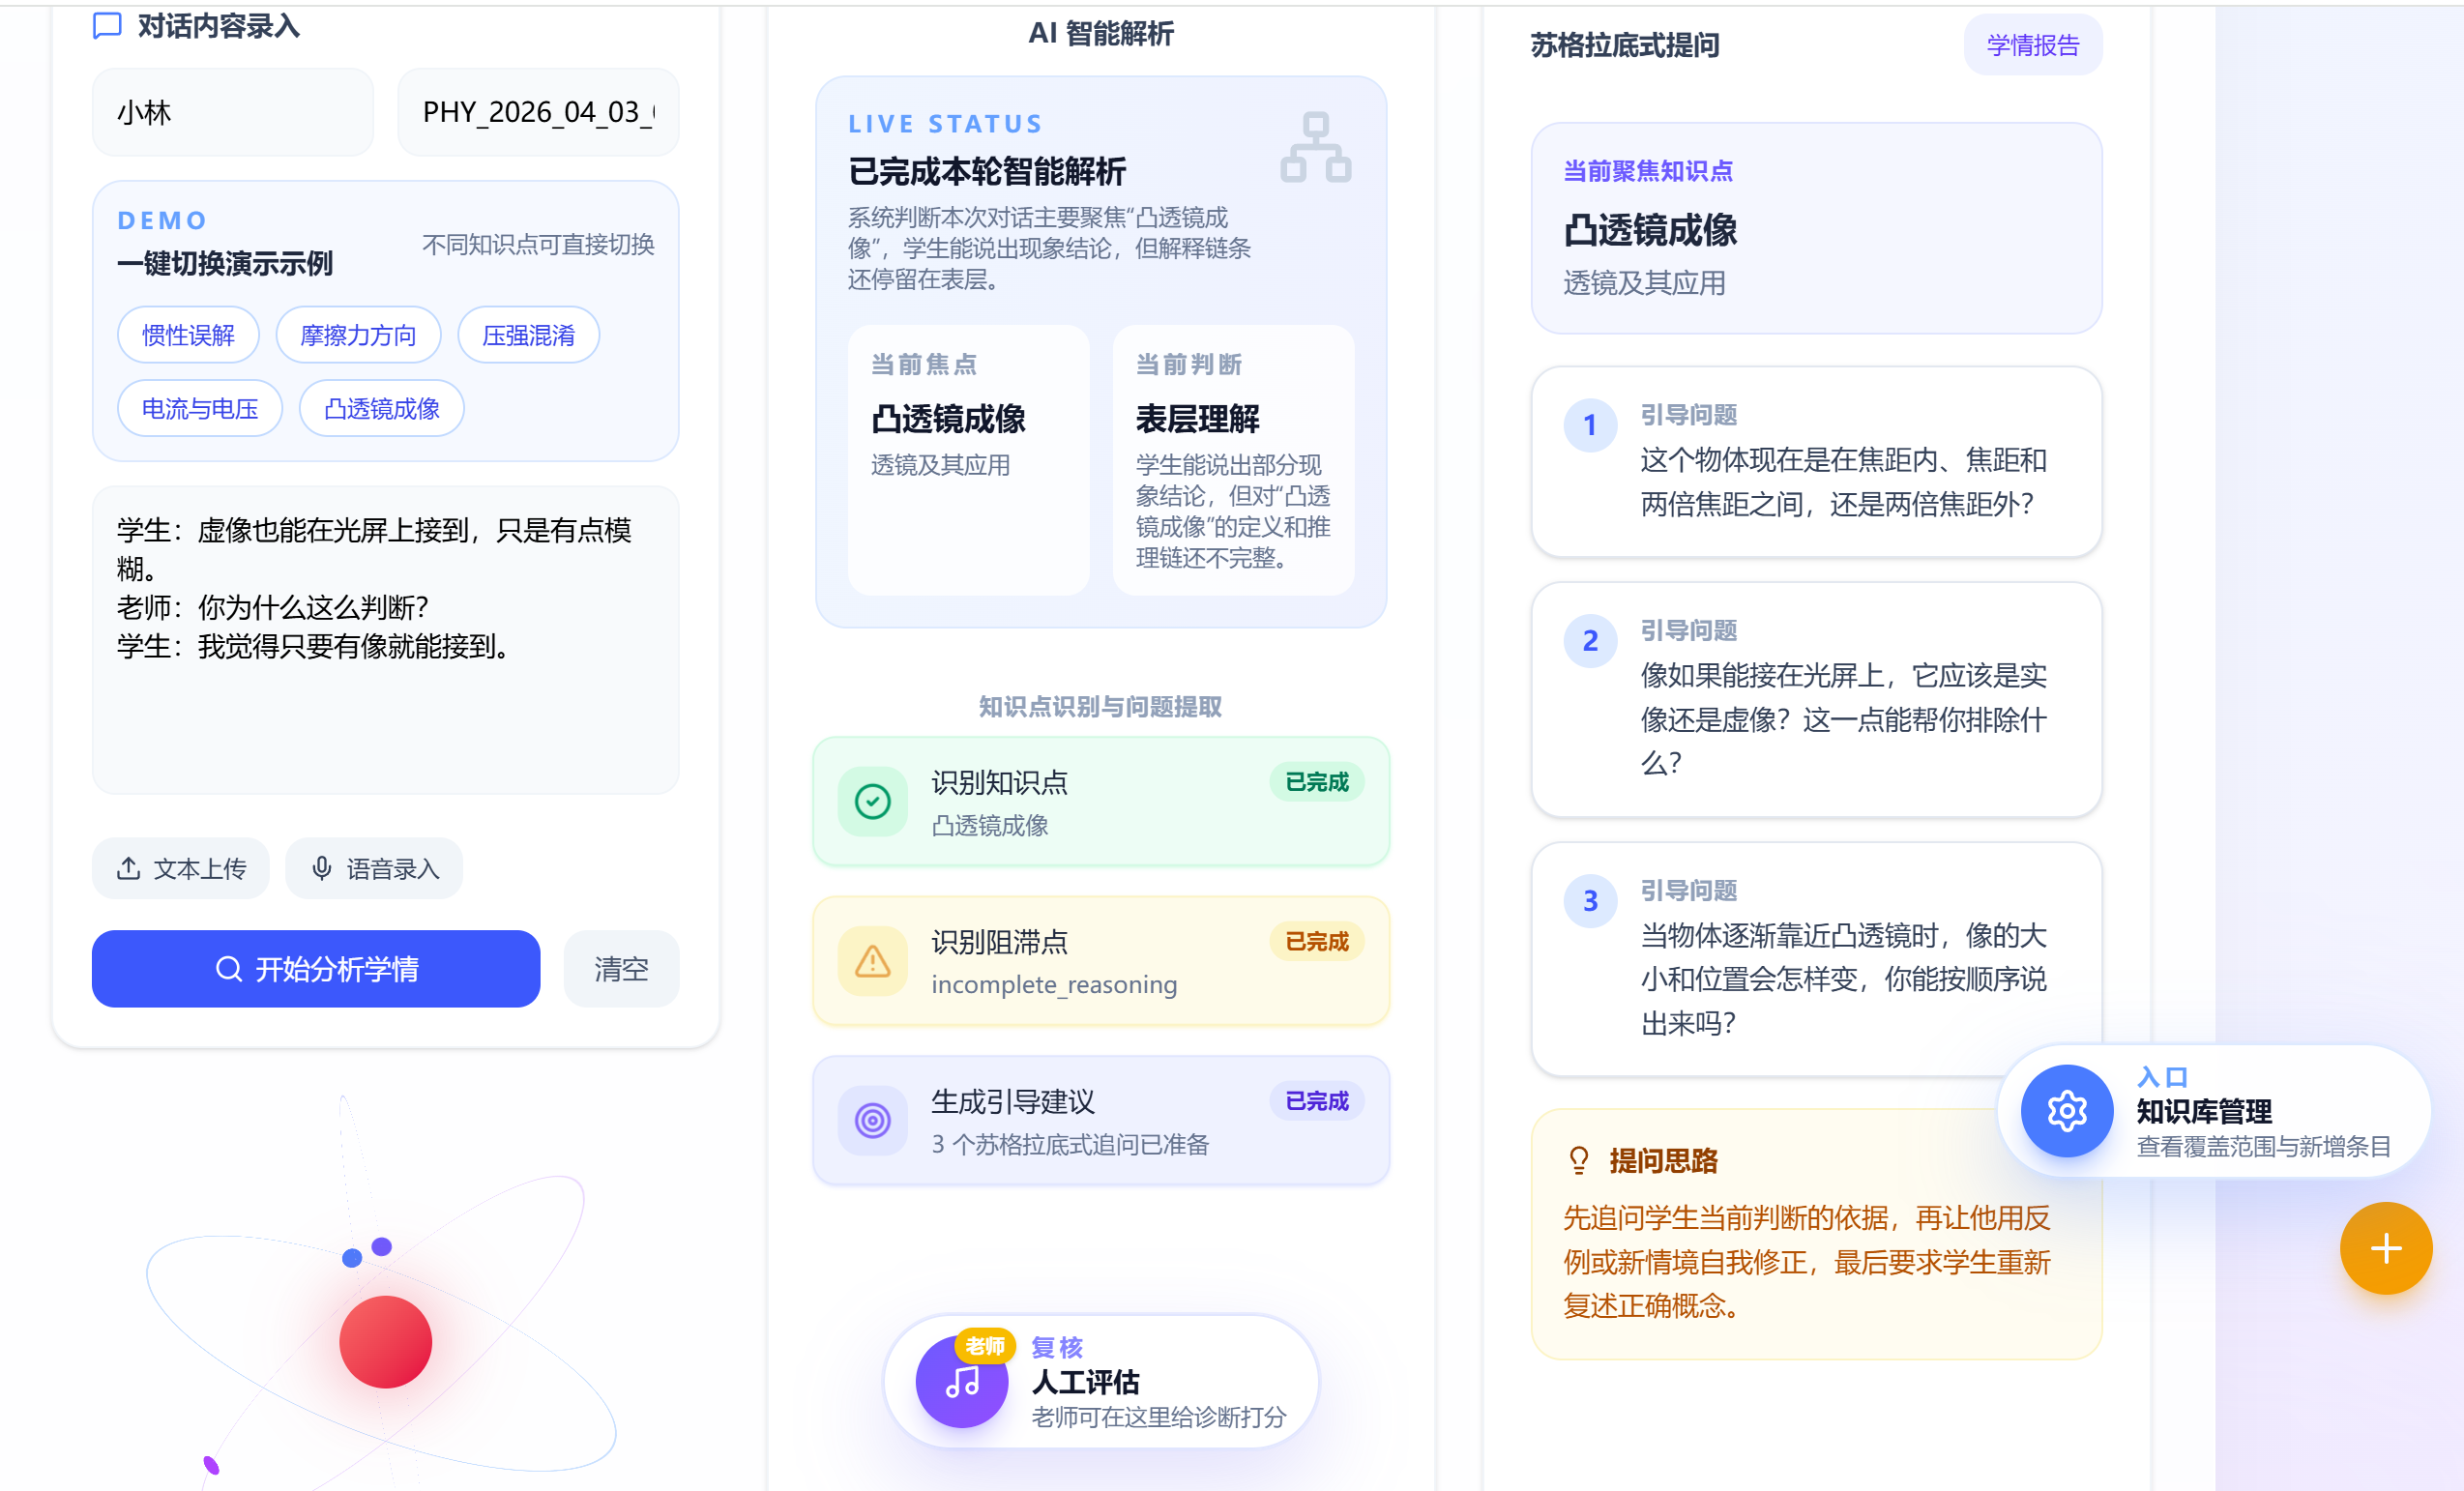This screenshot has height=1491, width=2464.
Task: Start analysis with 开始分析学情 button
Action: pyautogui.click(x=316, y=968)
